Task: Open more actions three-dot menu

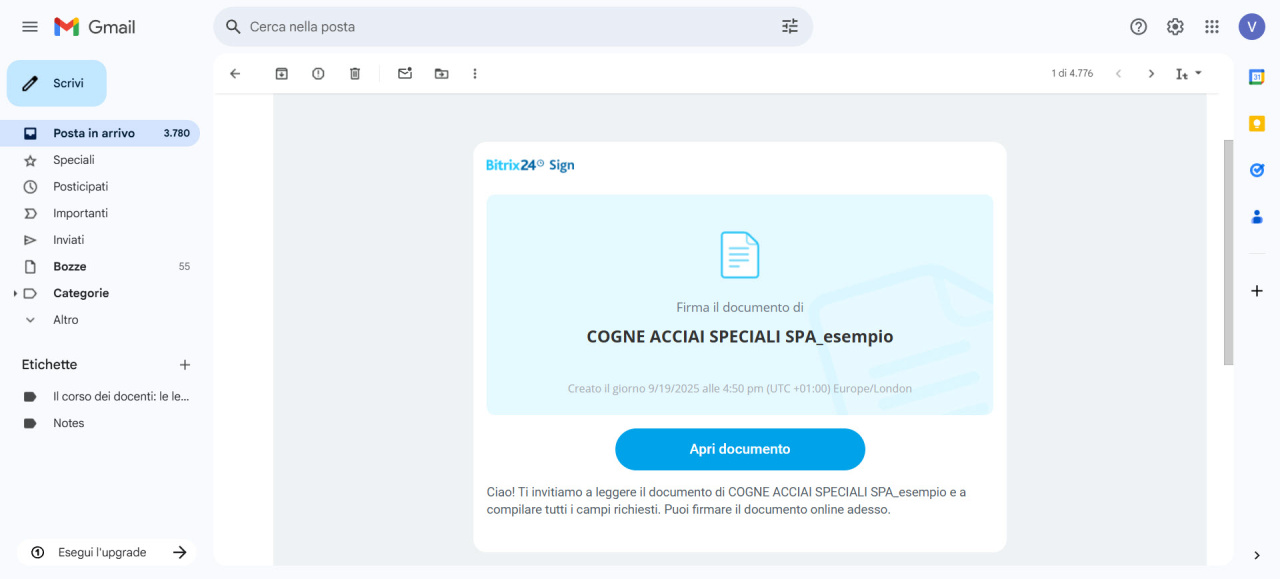Action: tap(475, 74)
